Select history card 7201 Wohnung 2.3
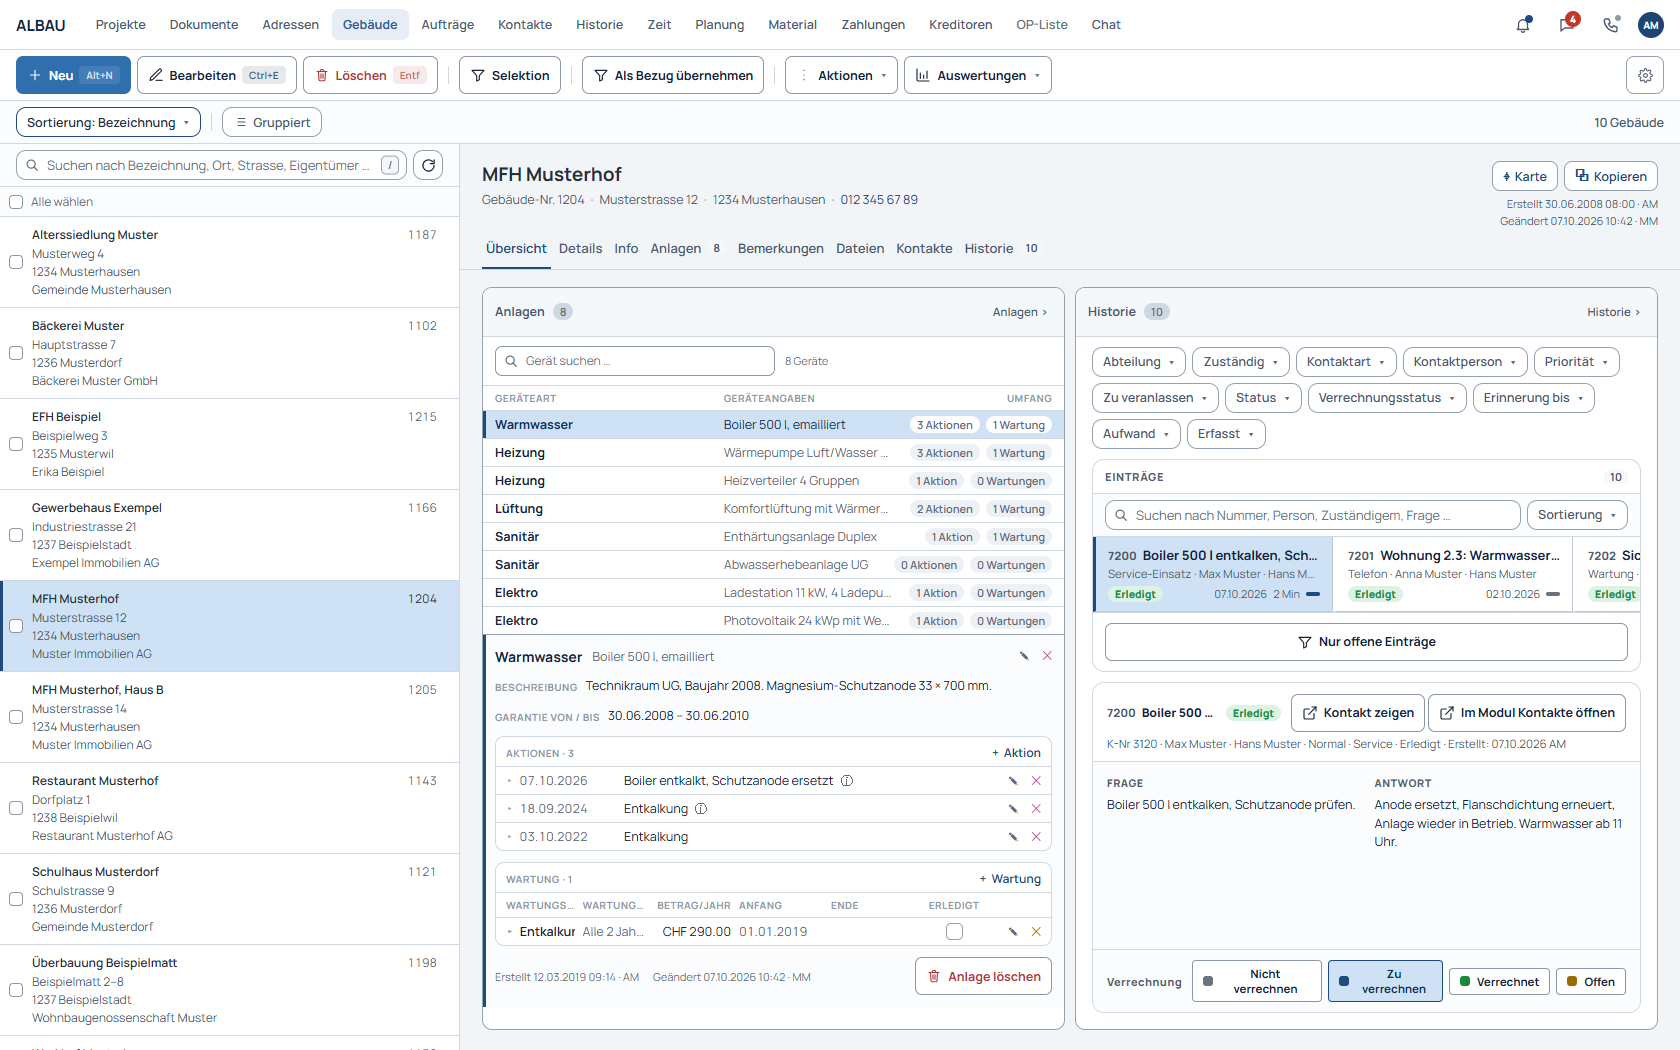 tap(1454, 574)
